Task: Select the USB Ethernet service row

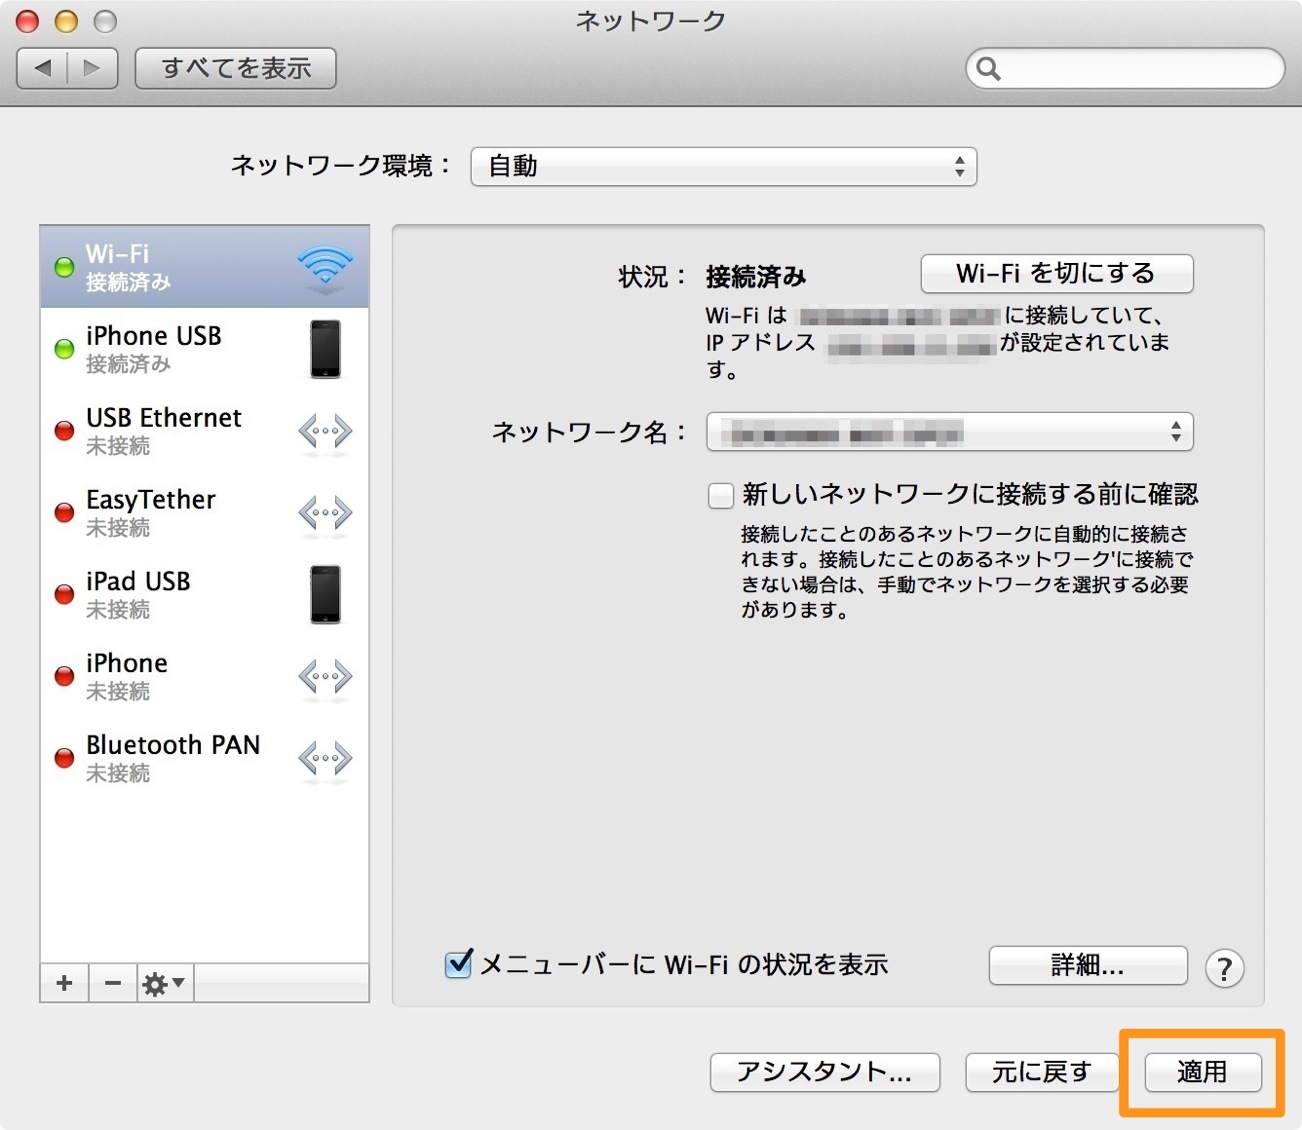Action: 205,431
